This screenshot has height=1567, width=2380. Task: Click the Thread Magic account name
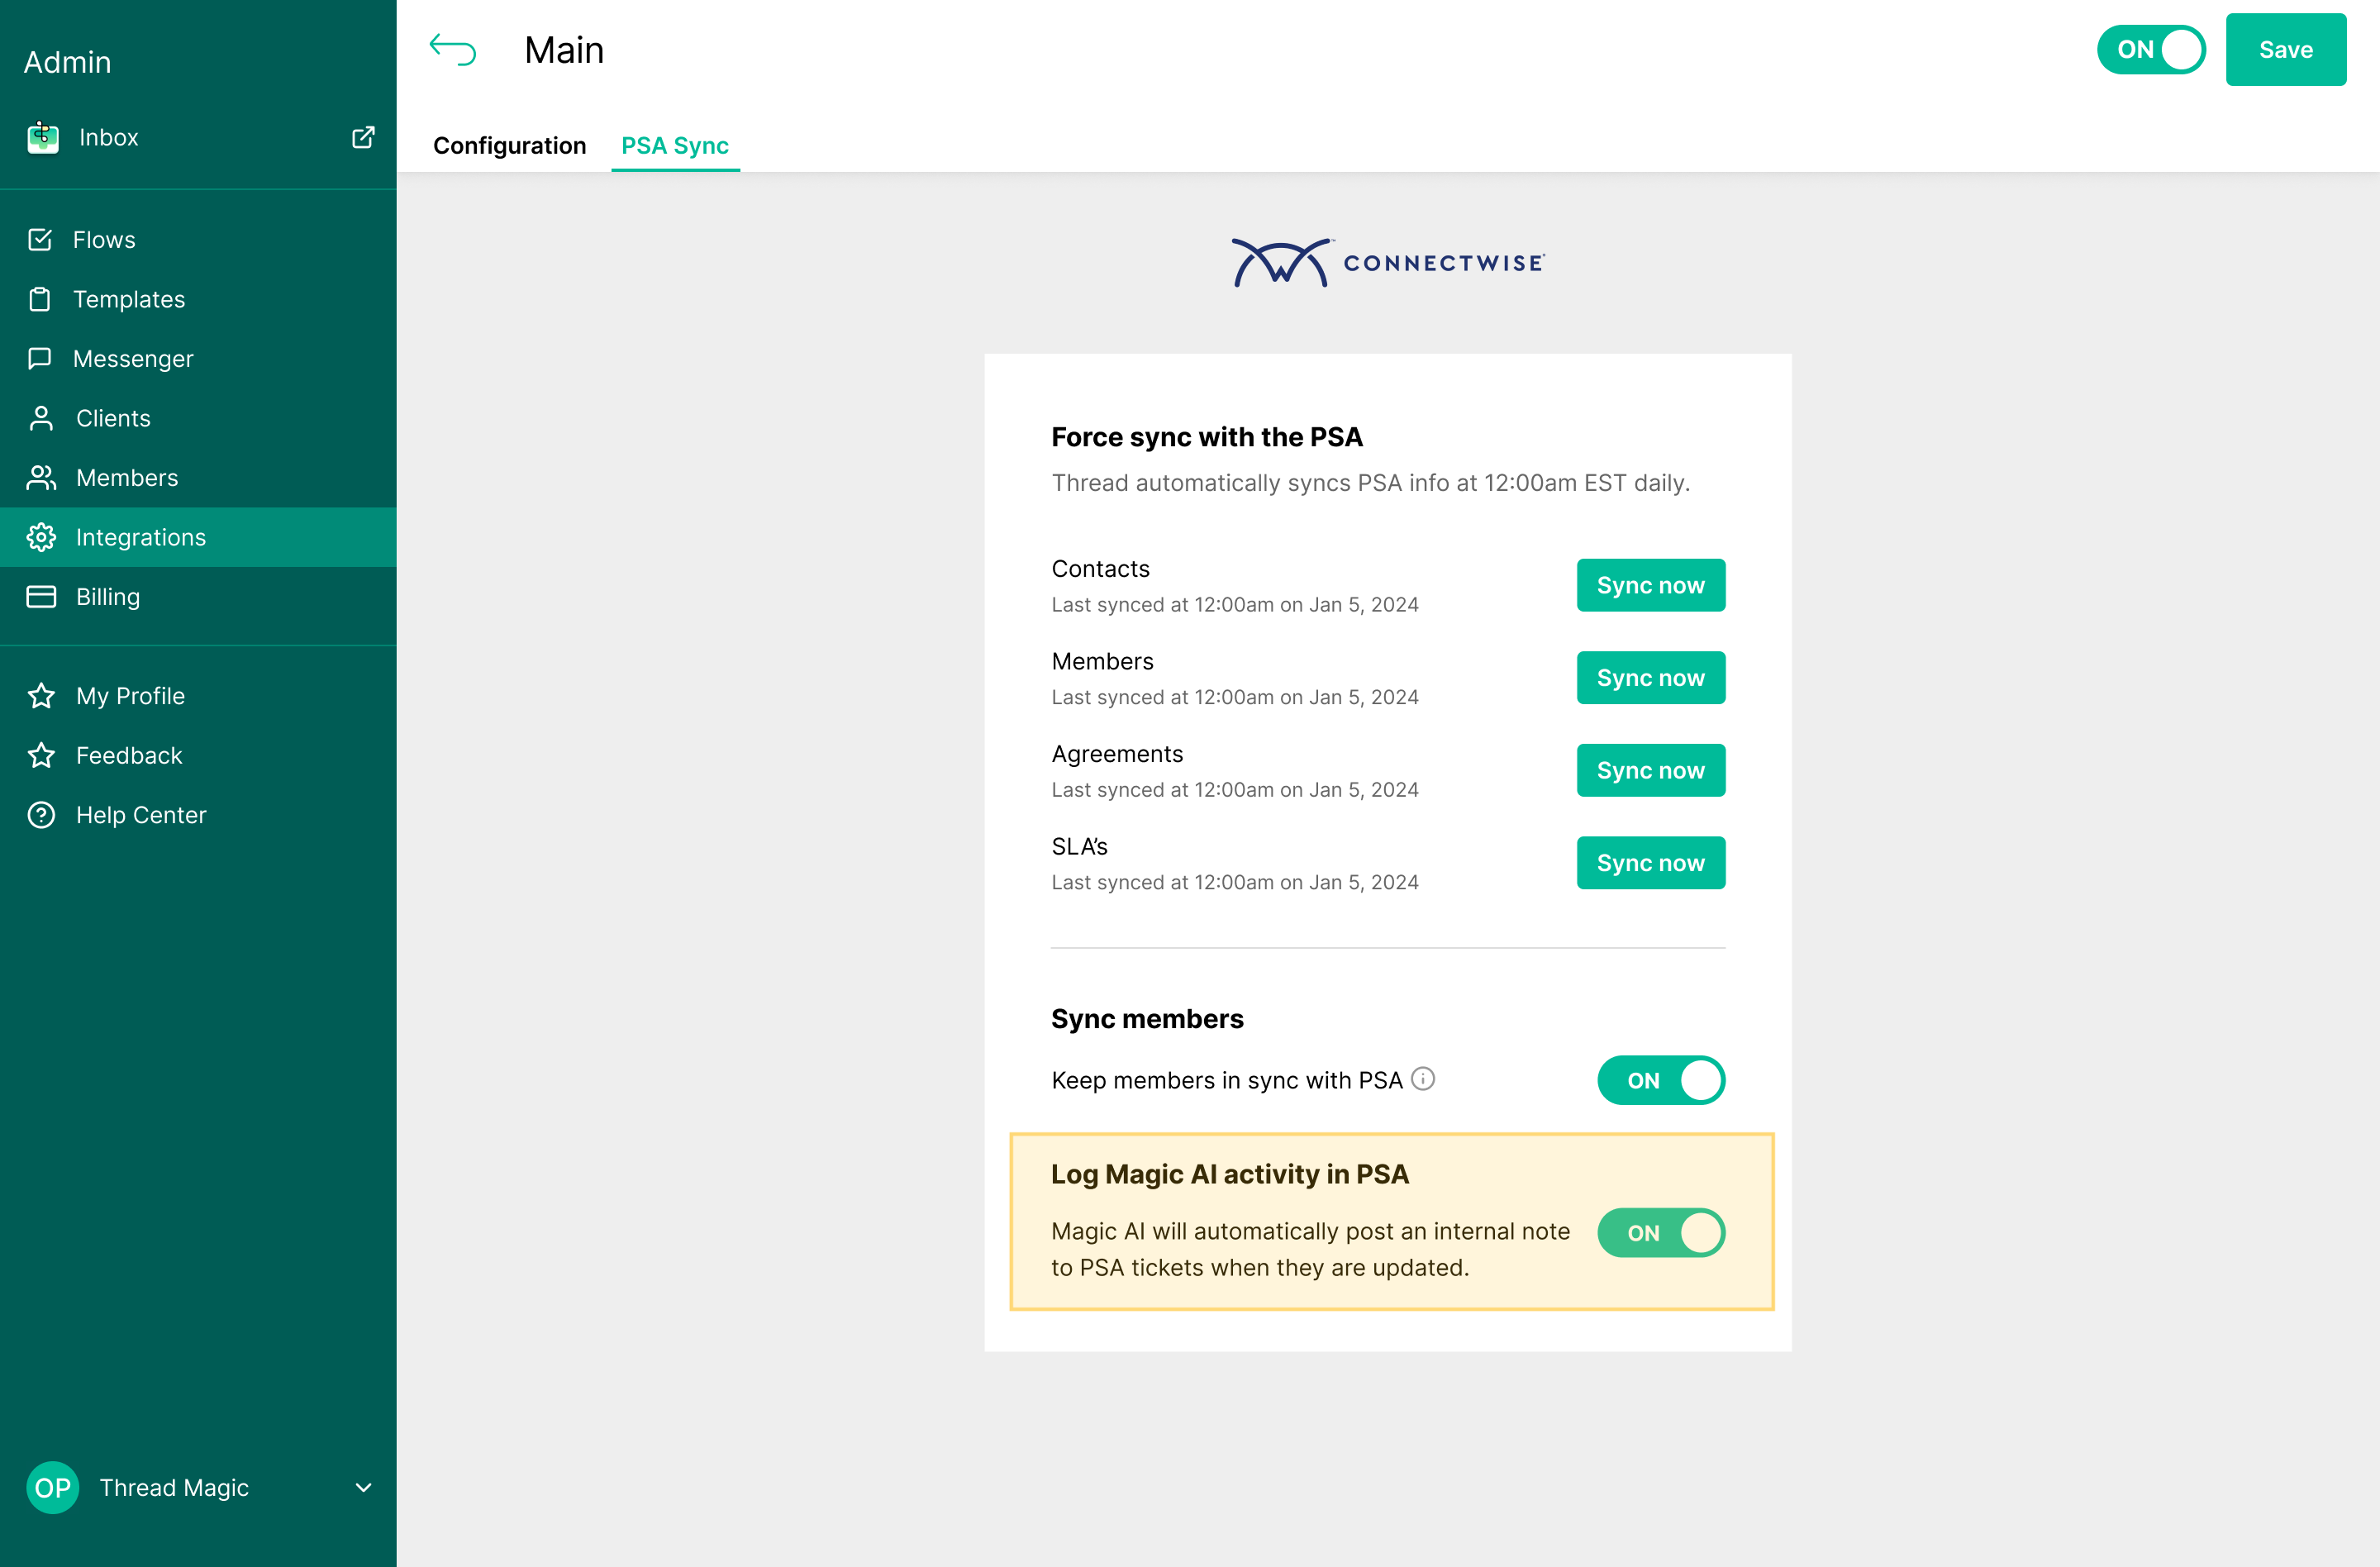pos(174,1488)
